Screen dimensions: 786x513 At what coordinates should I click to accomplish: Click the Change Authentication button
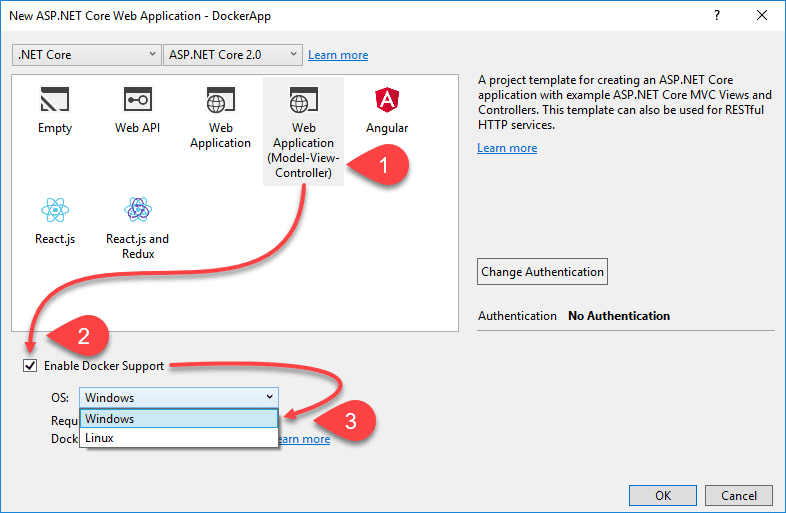tap(542, 272)
